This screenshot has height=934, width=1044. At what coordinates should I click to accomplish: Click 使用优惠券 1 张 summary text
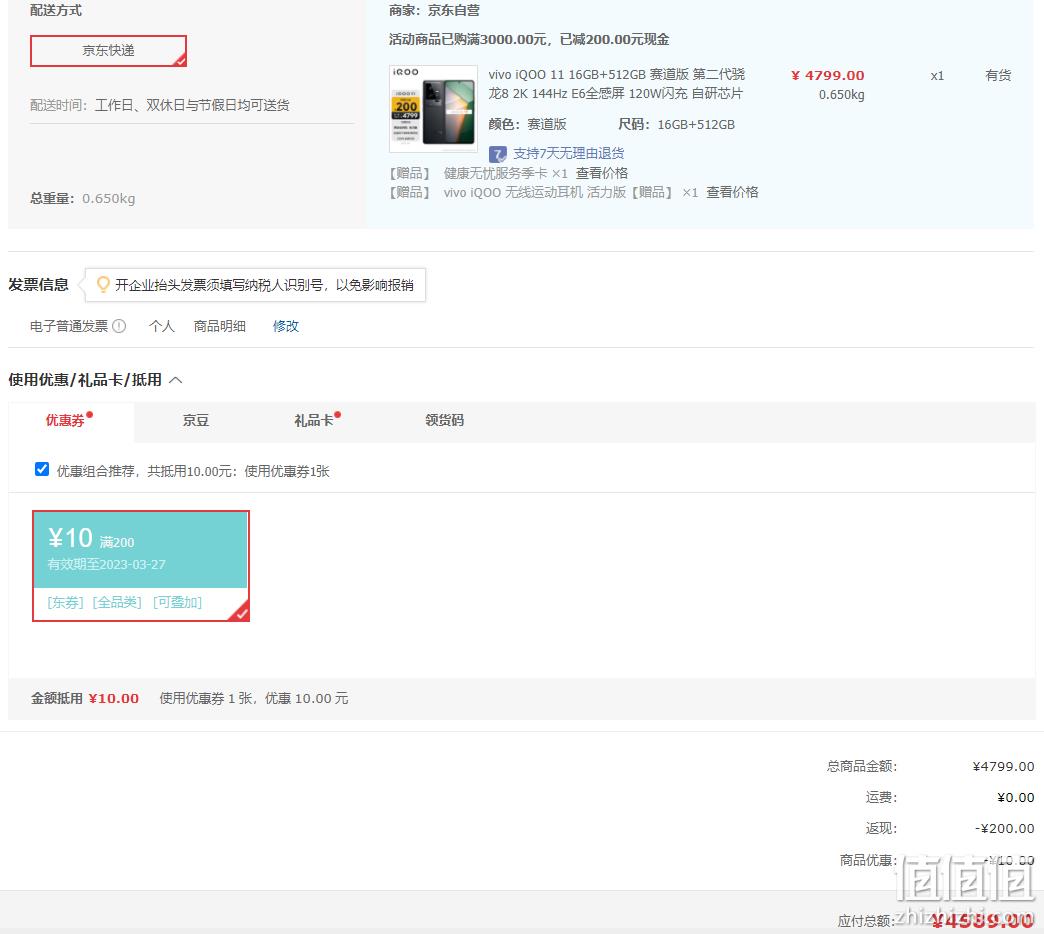[254, 698]
